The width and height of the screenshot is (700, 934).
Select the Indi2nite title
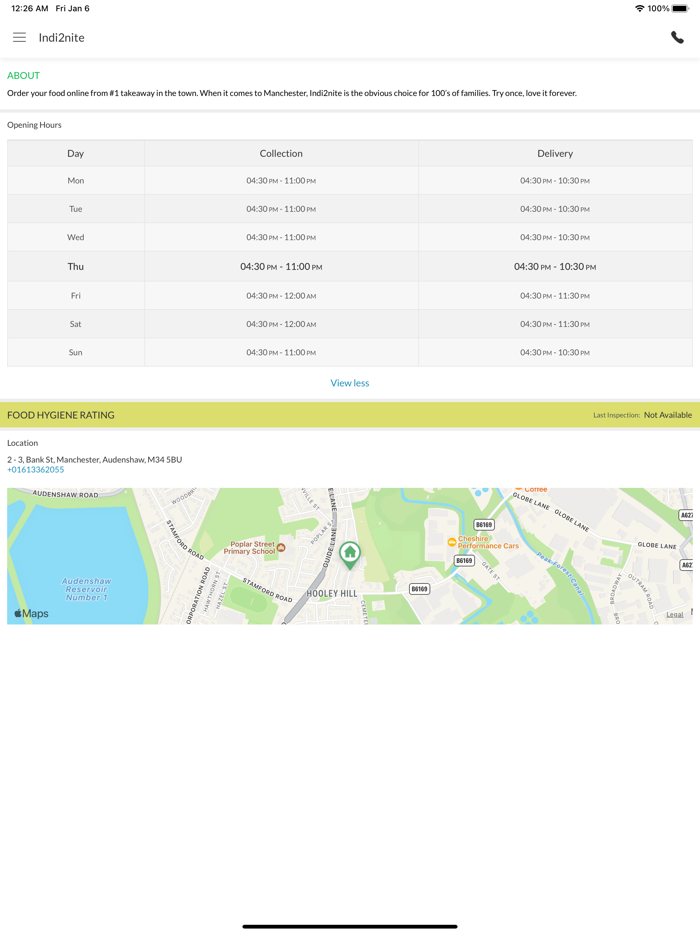pyautogui.click(x=61, y=38)
